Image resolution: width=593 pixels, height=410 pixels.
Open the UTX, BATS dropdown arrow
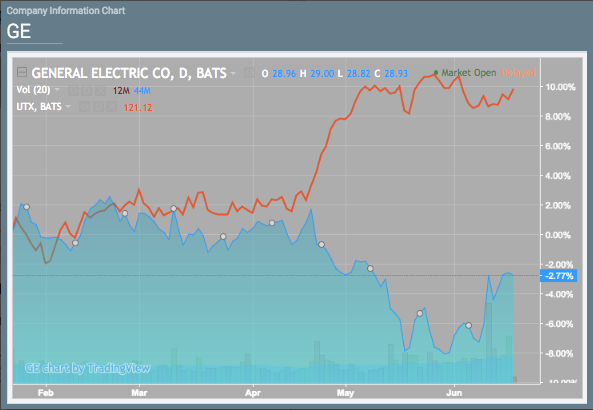(68, 107)
